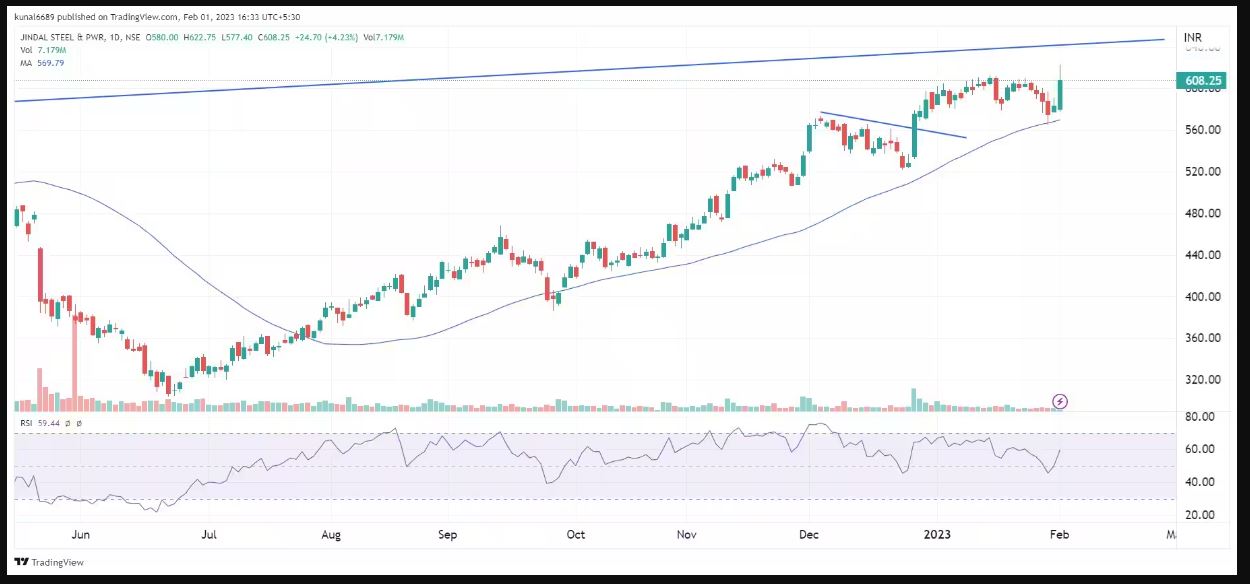Click the Jun label on time axis
The height and width of the screenshot is (584, 1250).
(x=83, y=535)
